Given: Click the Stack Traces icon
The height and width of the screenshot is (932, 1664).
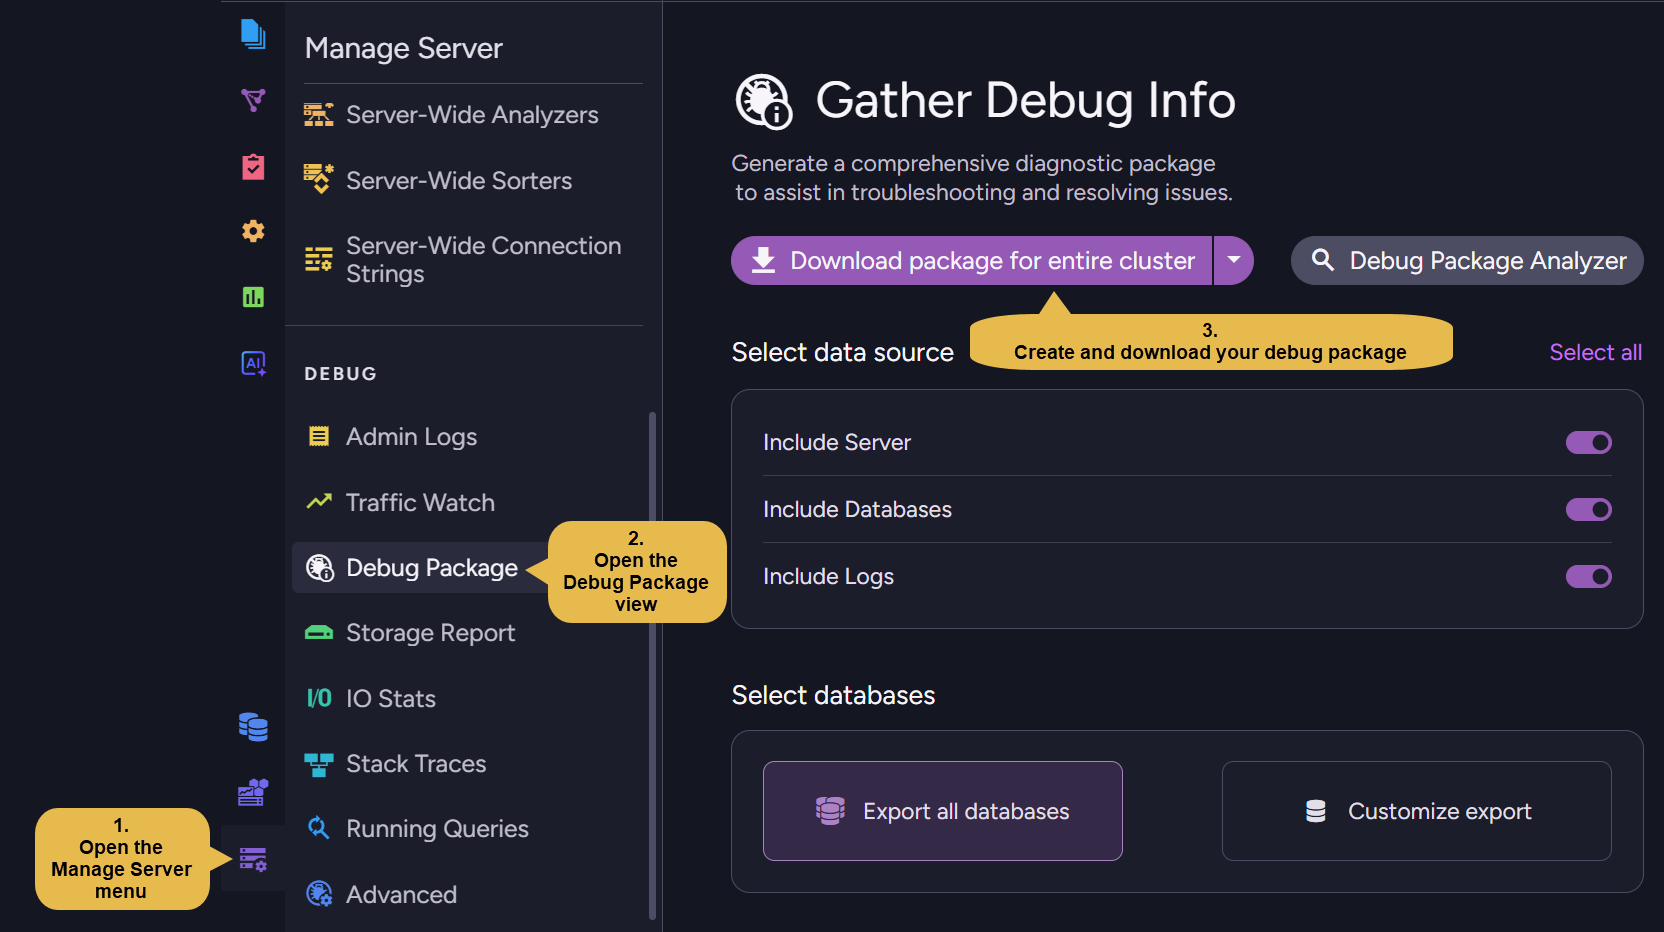Looking at the screenshot, I should pyautogui.click(x=319, y=764).
